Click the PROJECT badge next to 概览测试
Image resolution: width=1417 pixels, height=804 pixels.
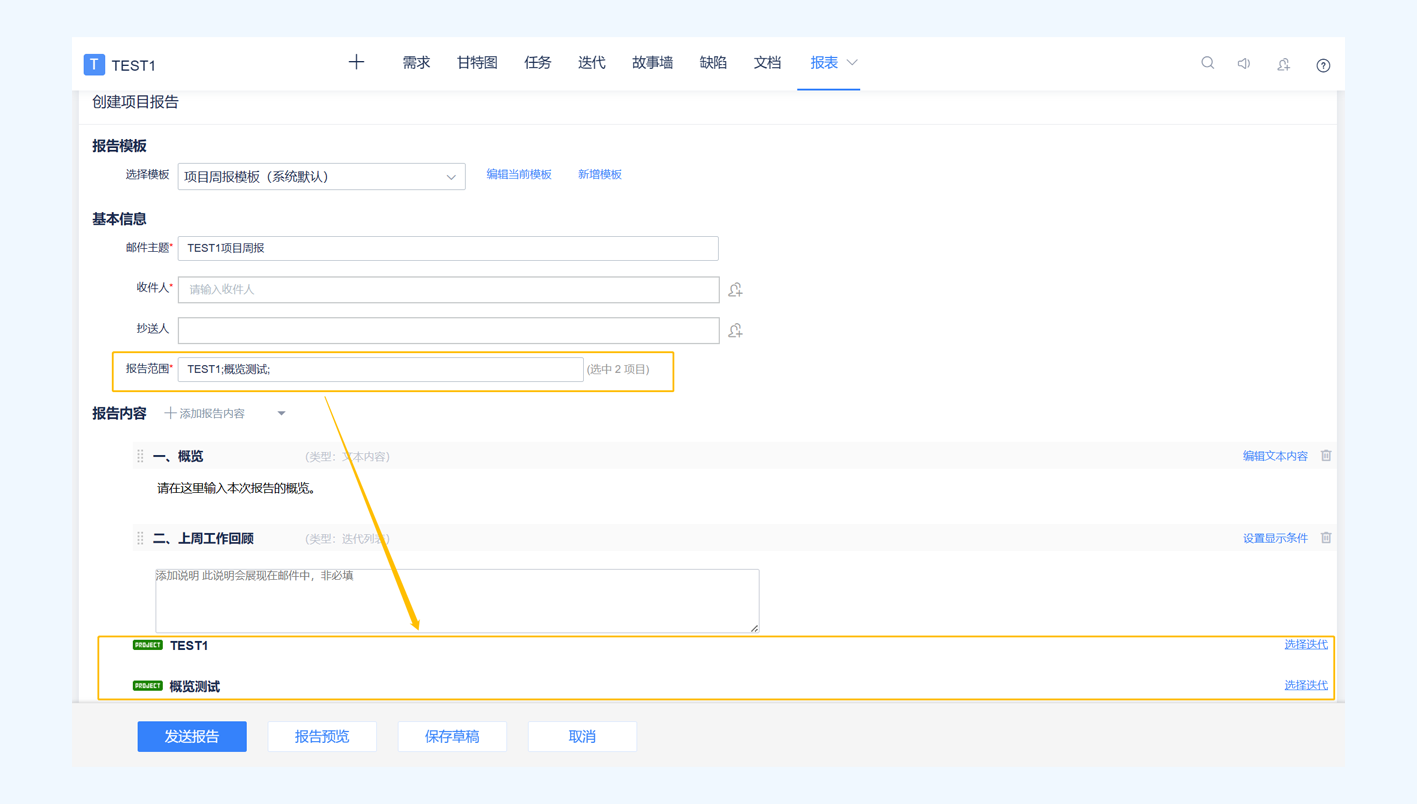[x=148, y=686]
